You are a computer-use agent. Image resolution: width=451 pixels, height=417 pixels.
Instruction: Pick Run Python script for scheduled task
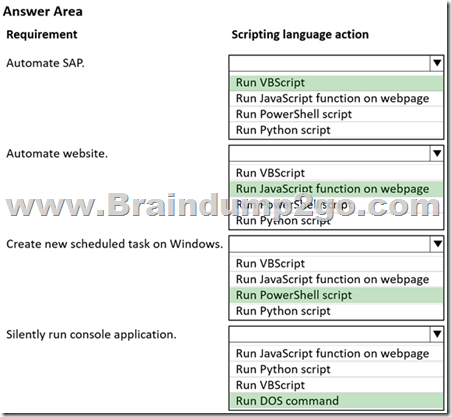click(336, 311)
